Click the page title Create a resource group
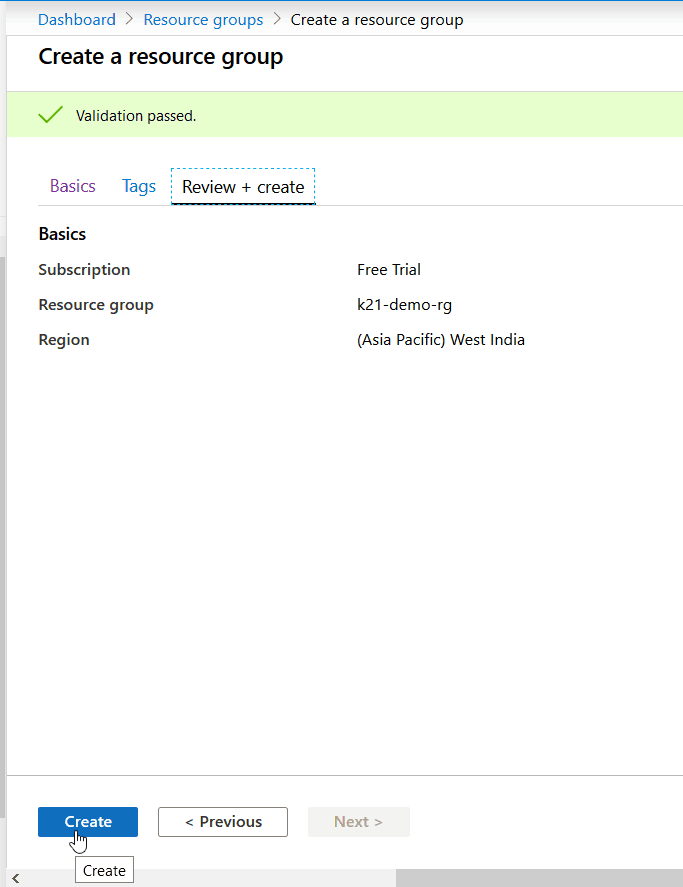 click(x=160, y=56)
